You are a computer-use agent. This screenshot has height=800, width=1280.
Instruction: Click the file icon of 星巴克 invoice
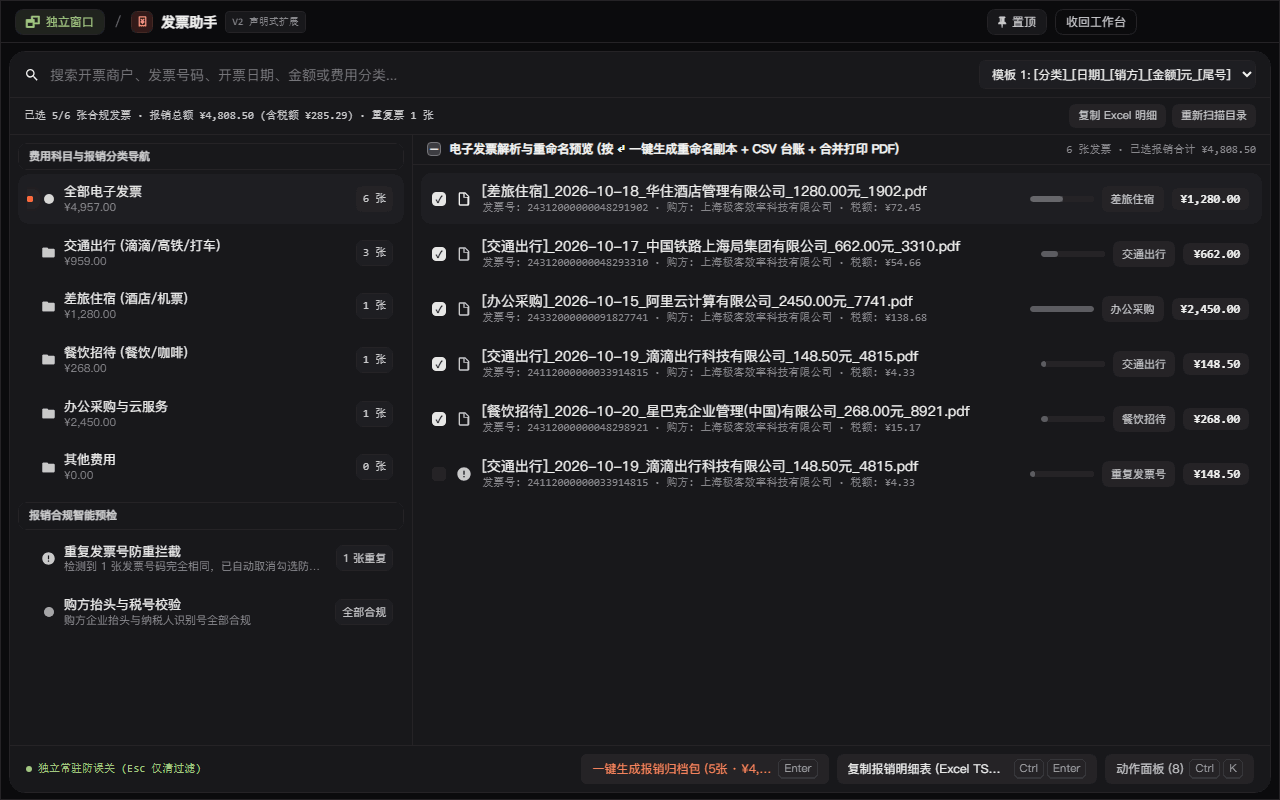464,419
